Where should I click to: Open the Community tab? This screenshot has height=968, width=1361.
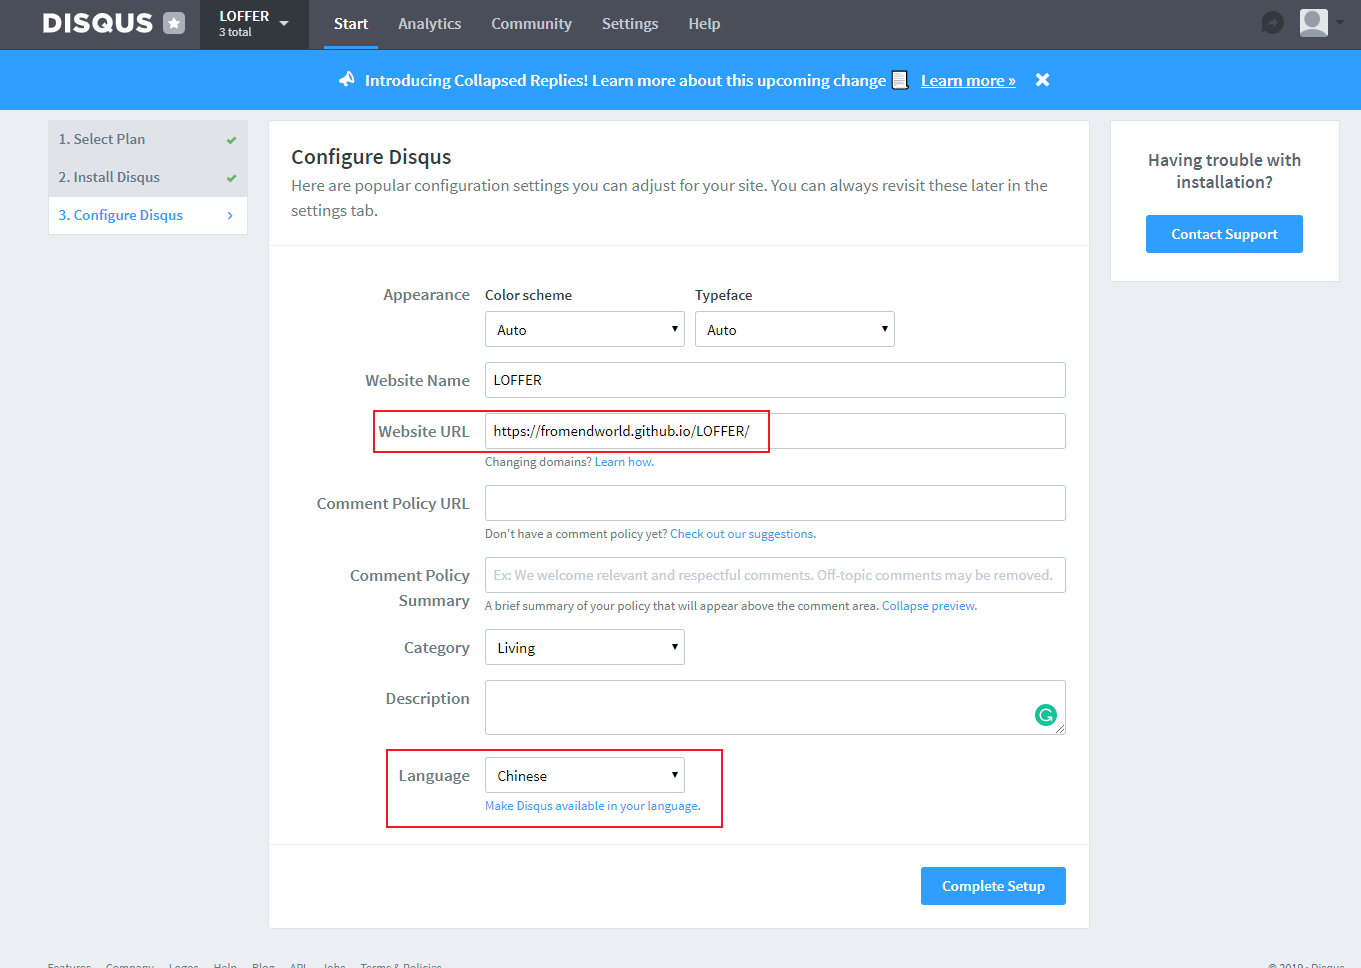click(531, 24)
